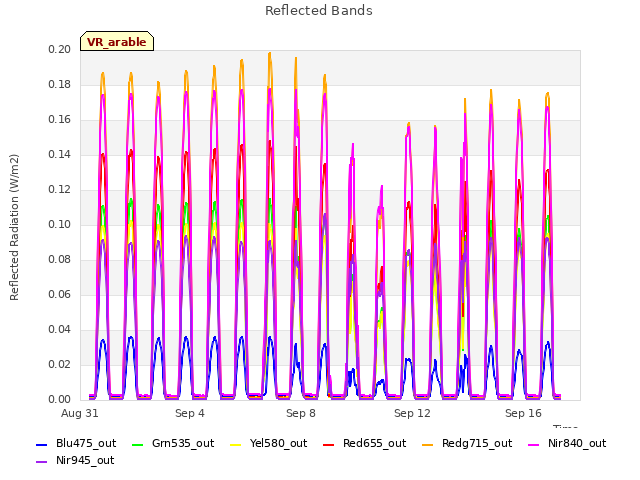Click the Aug 31 x-axis tick label
Viewport: 640px width, 480px height.
click(80, 413)
